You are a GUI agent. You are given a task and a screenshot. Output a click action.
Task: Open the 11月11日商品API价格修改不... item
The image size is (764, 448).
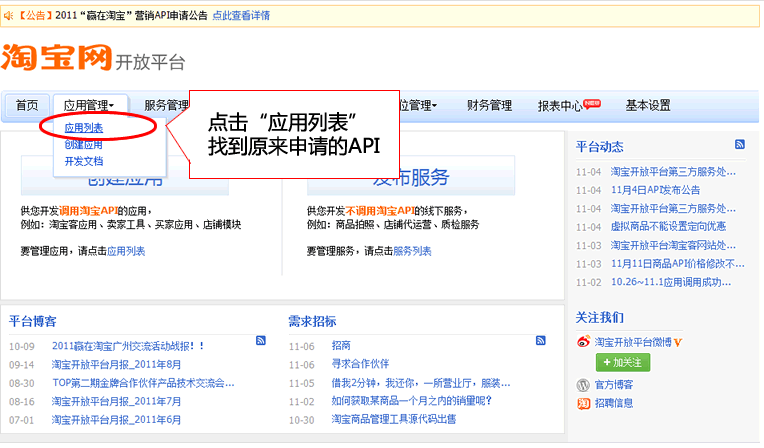coord(678,264)
